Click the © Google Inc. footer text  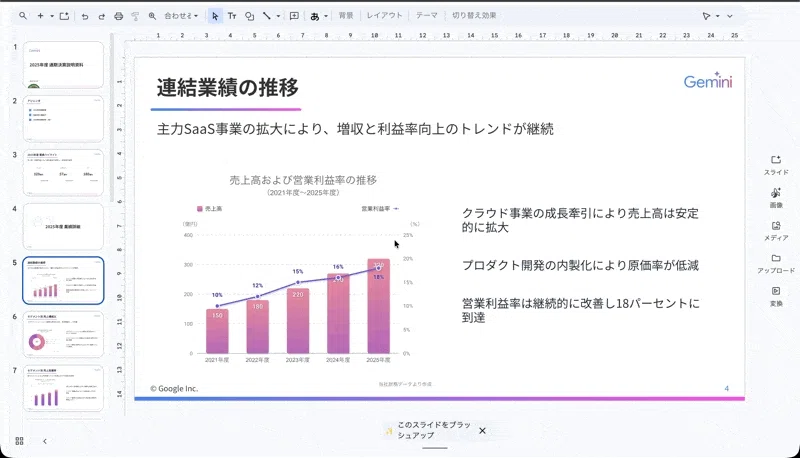[174, 388]
